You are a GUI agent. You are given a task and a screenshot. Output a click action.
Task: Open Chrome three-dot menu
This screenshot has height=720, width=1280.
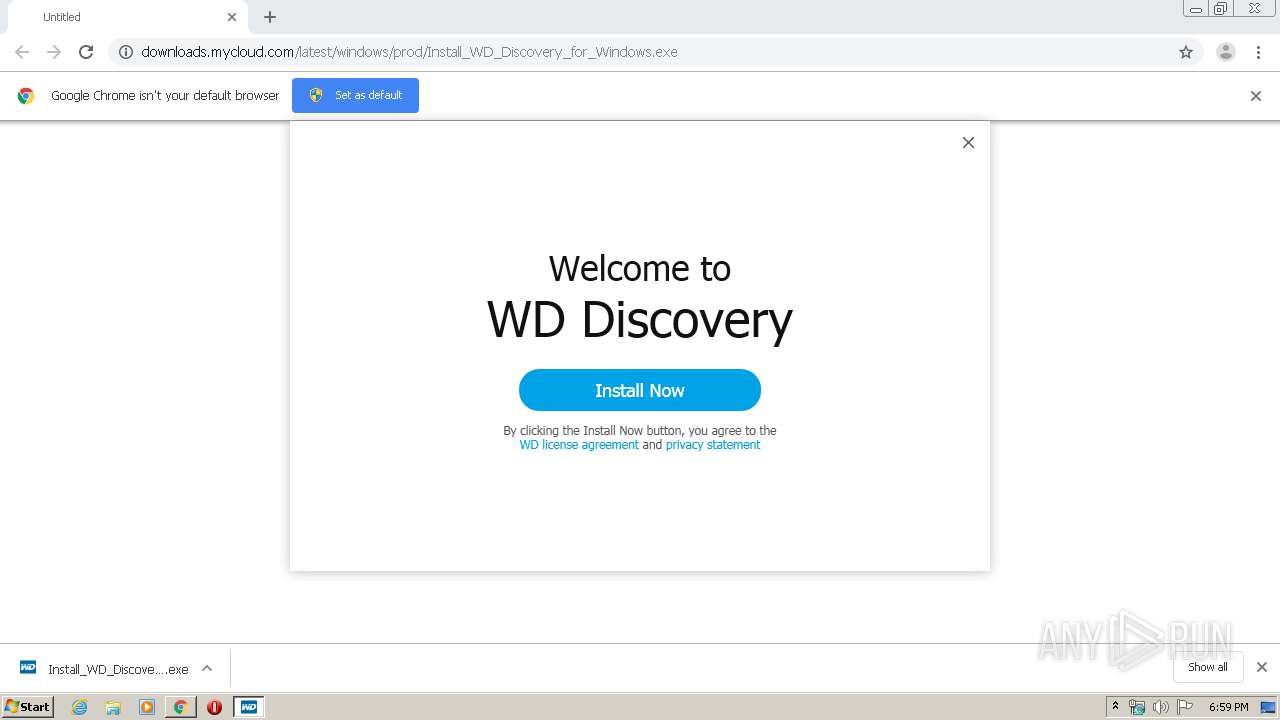[x=1258, y=52]
